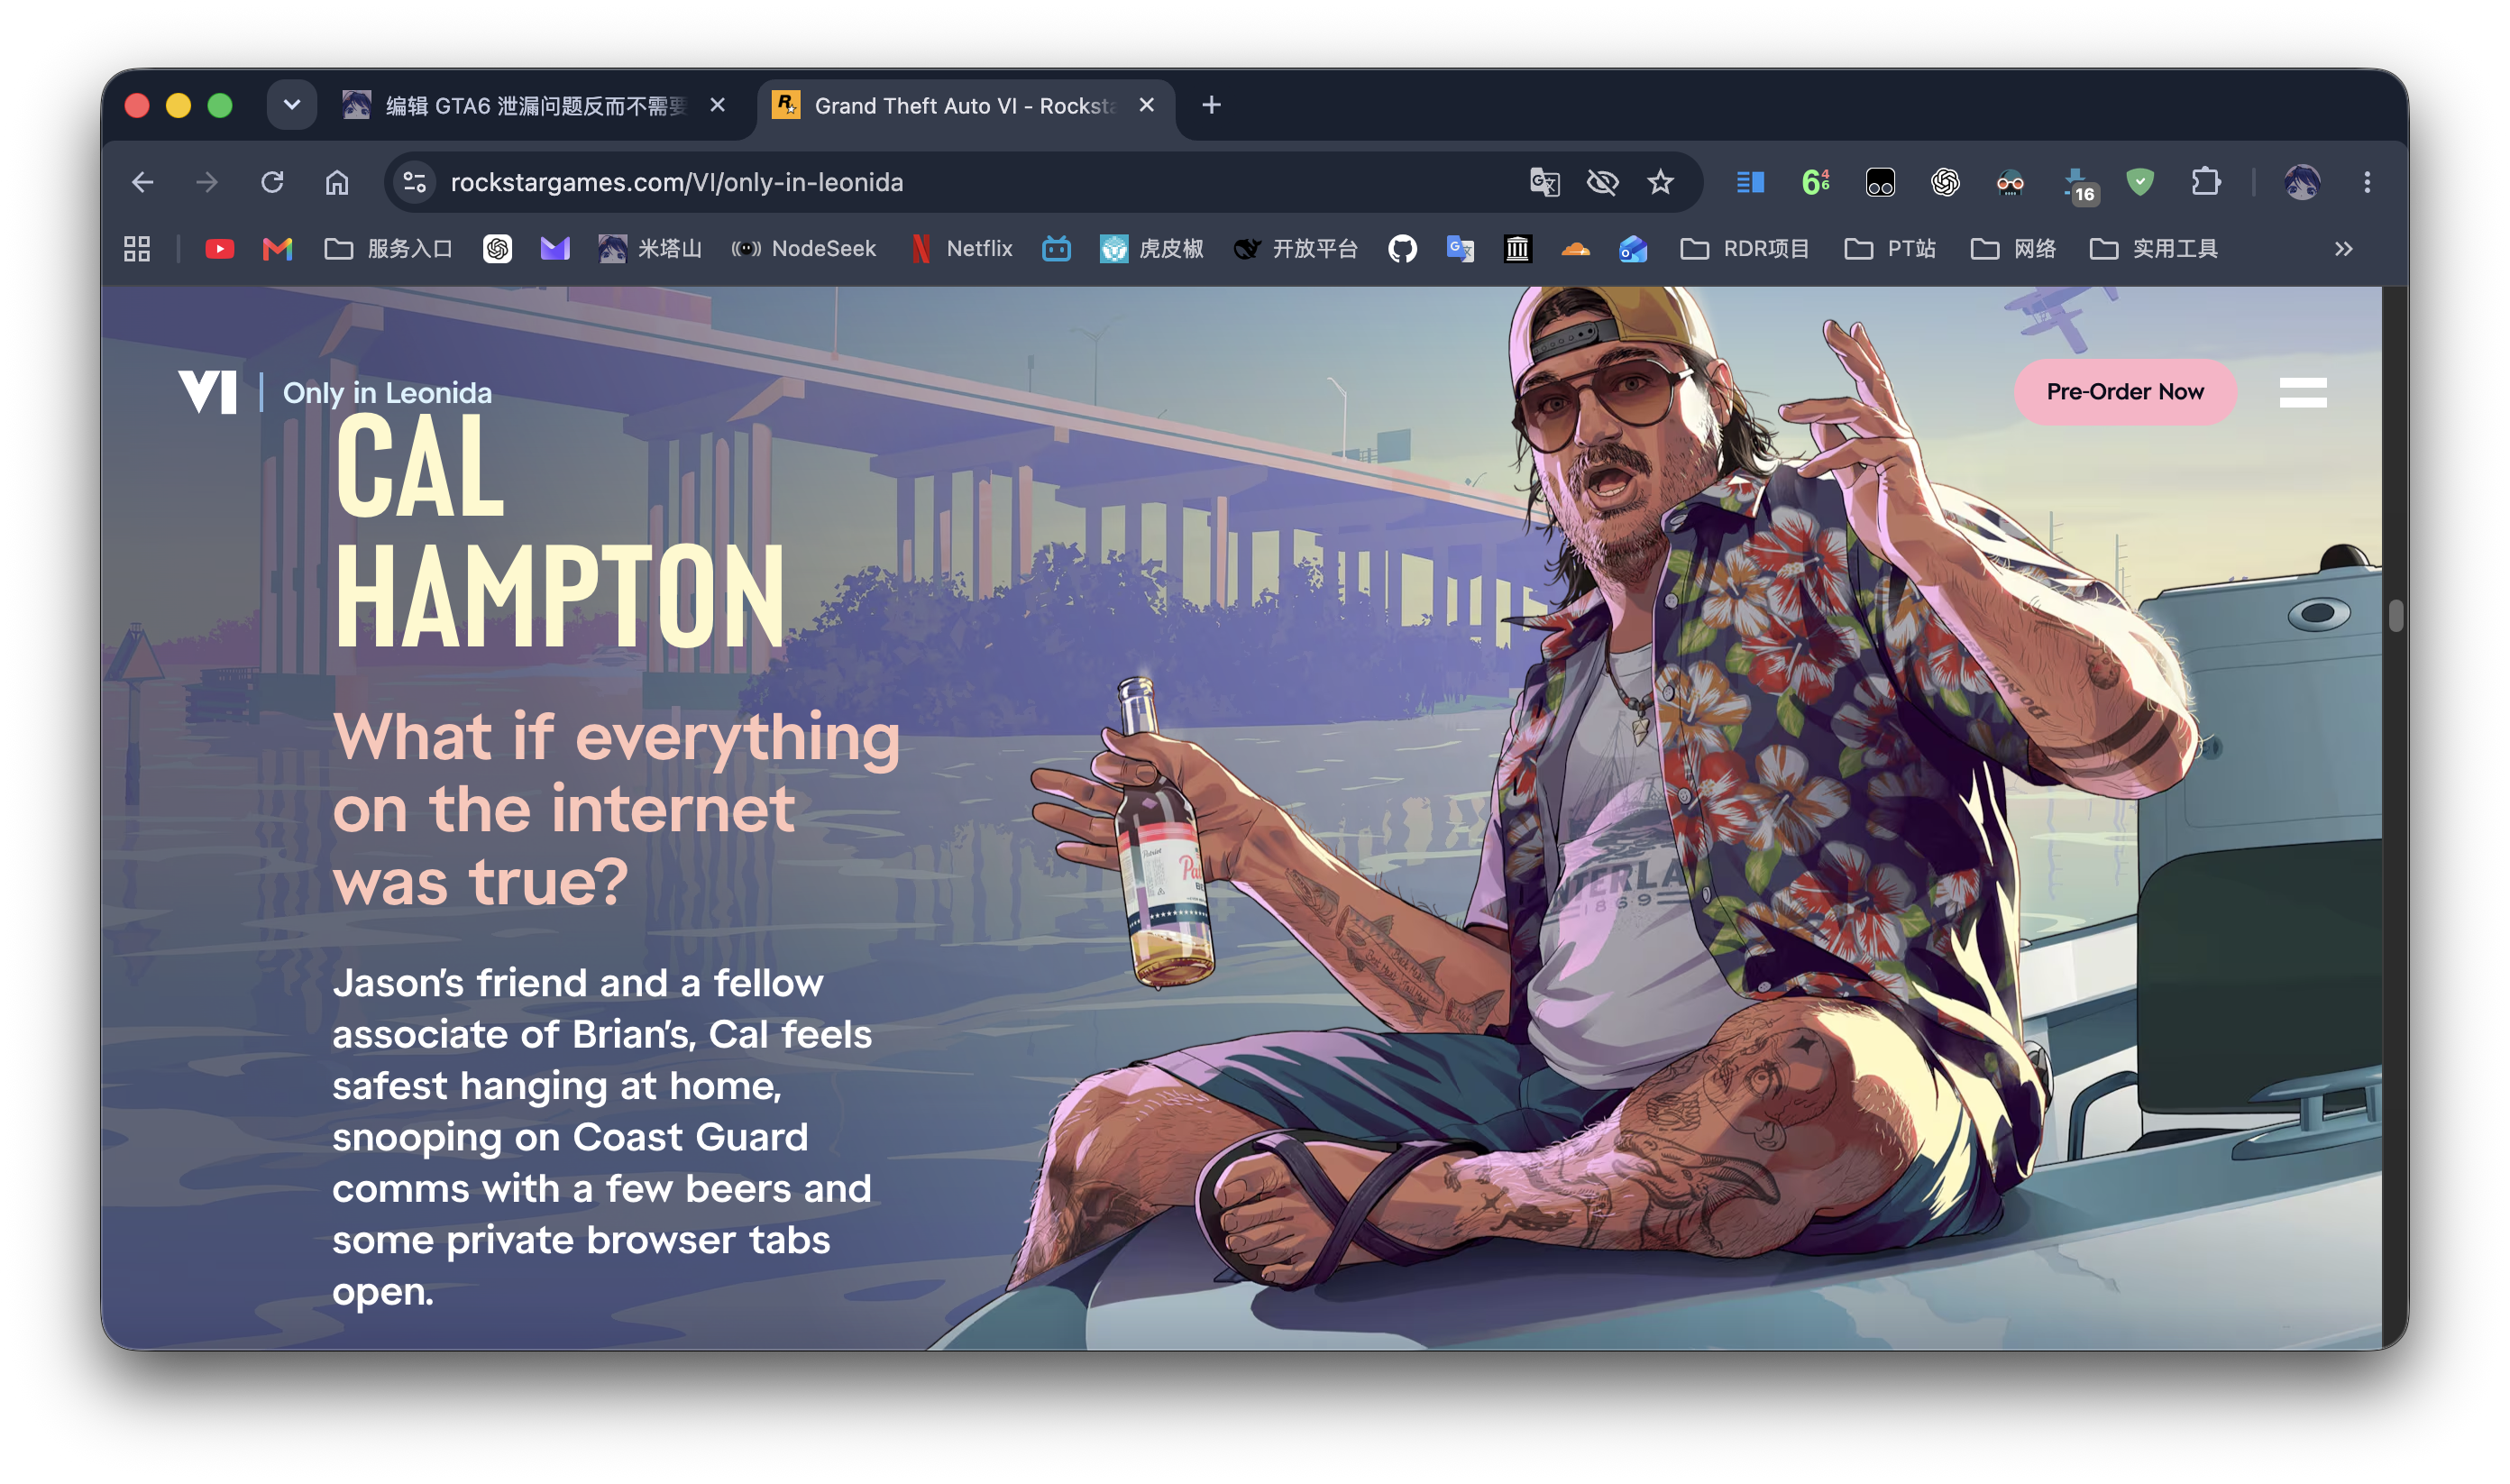Open the blue mail envelope bookmark
The image size is (2510, 1484).
tap(1633, 249)
